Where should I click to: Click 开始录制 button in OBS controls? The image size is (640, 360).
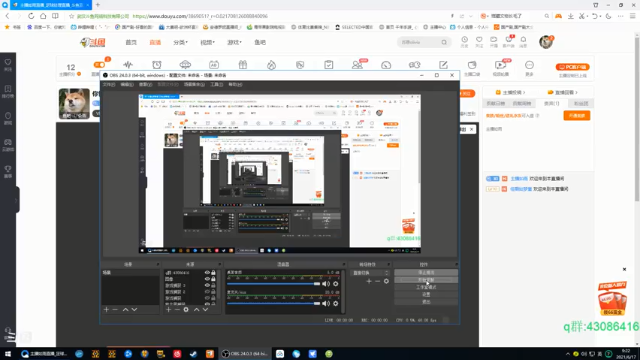pos(426,280)
